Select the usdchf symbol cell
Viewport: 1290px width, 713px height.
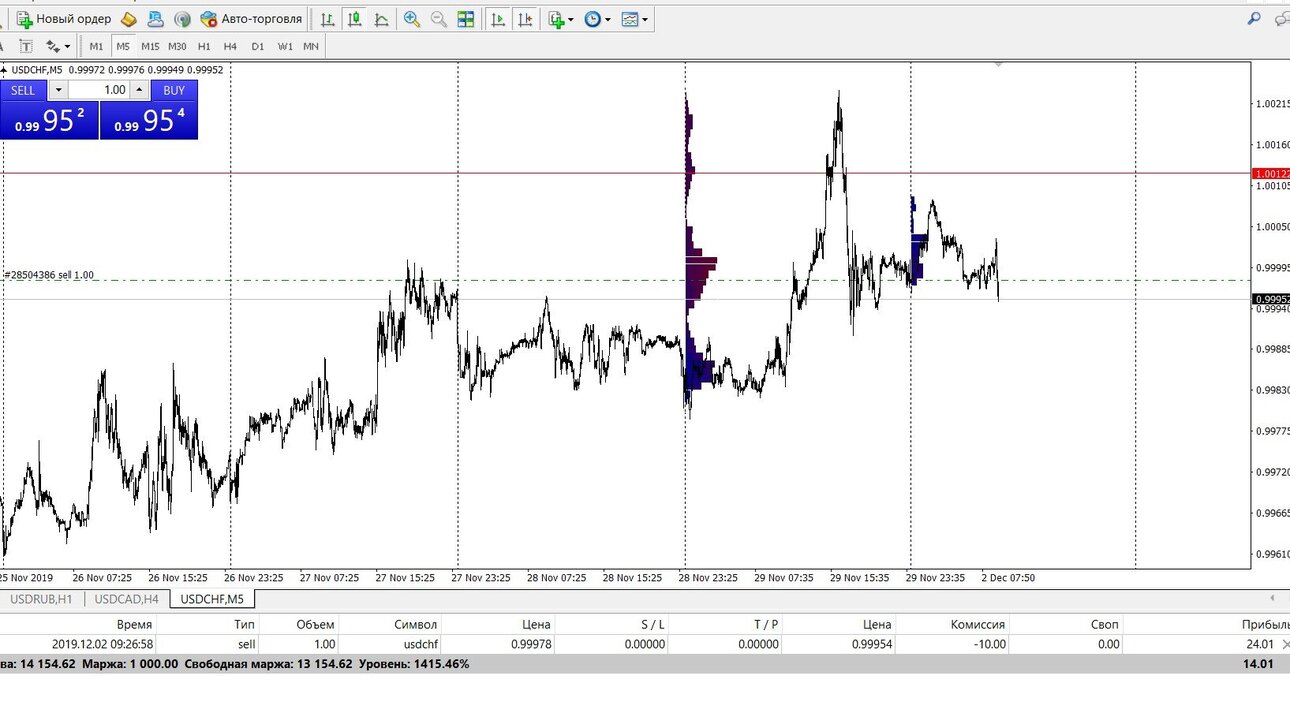click(421, 645)
